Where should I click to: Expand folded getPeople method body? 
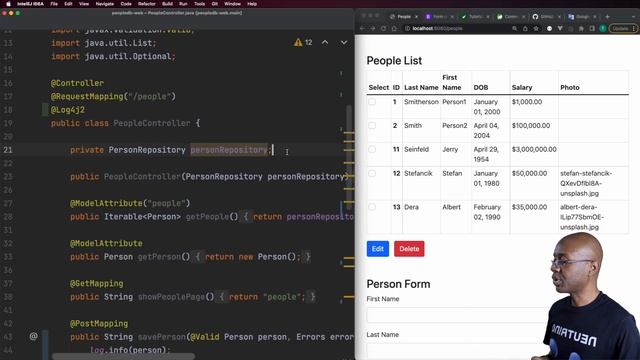246,217
